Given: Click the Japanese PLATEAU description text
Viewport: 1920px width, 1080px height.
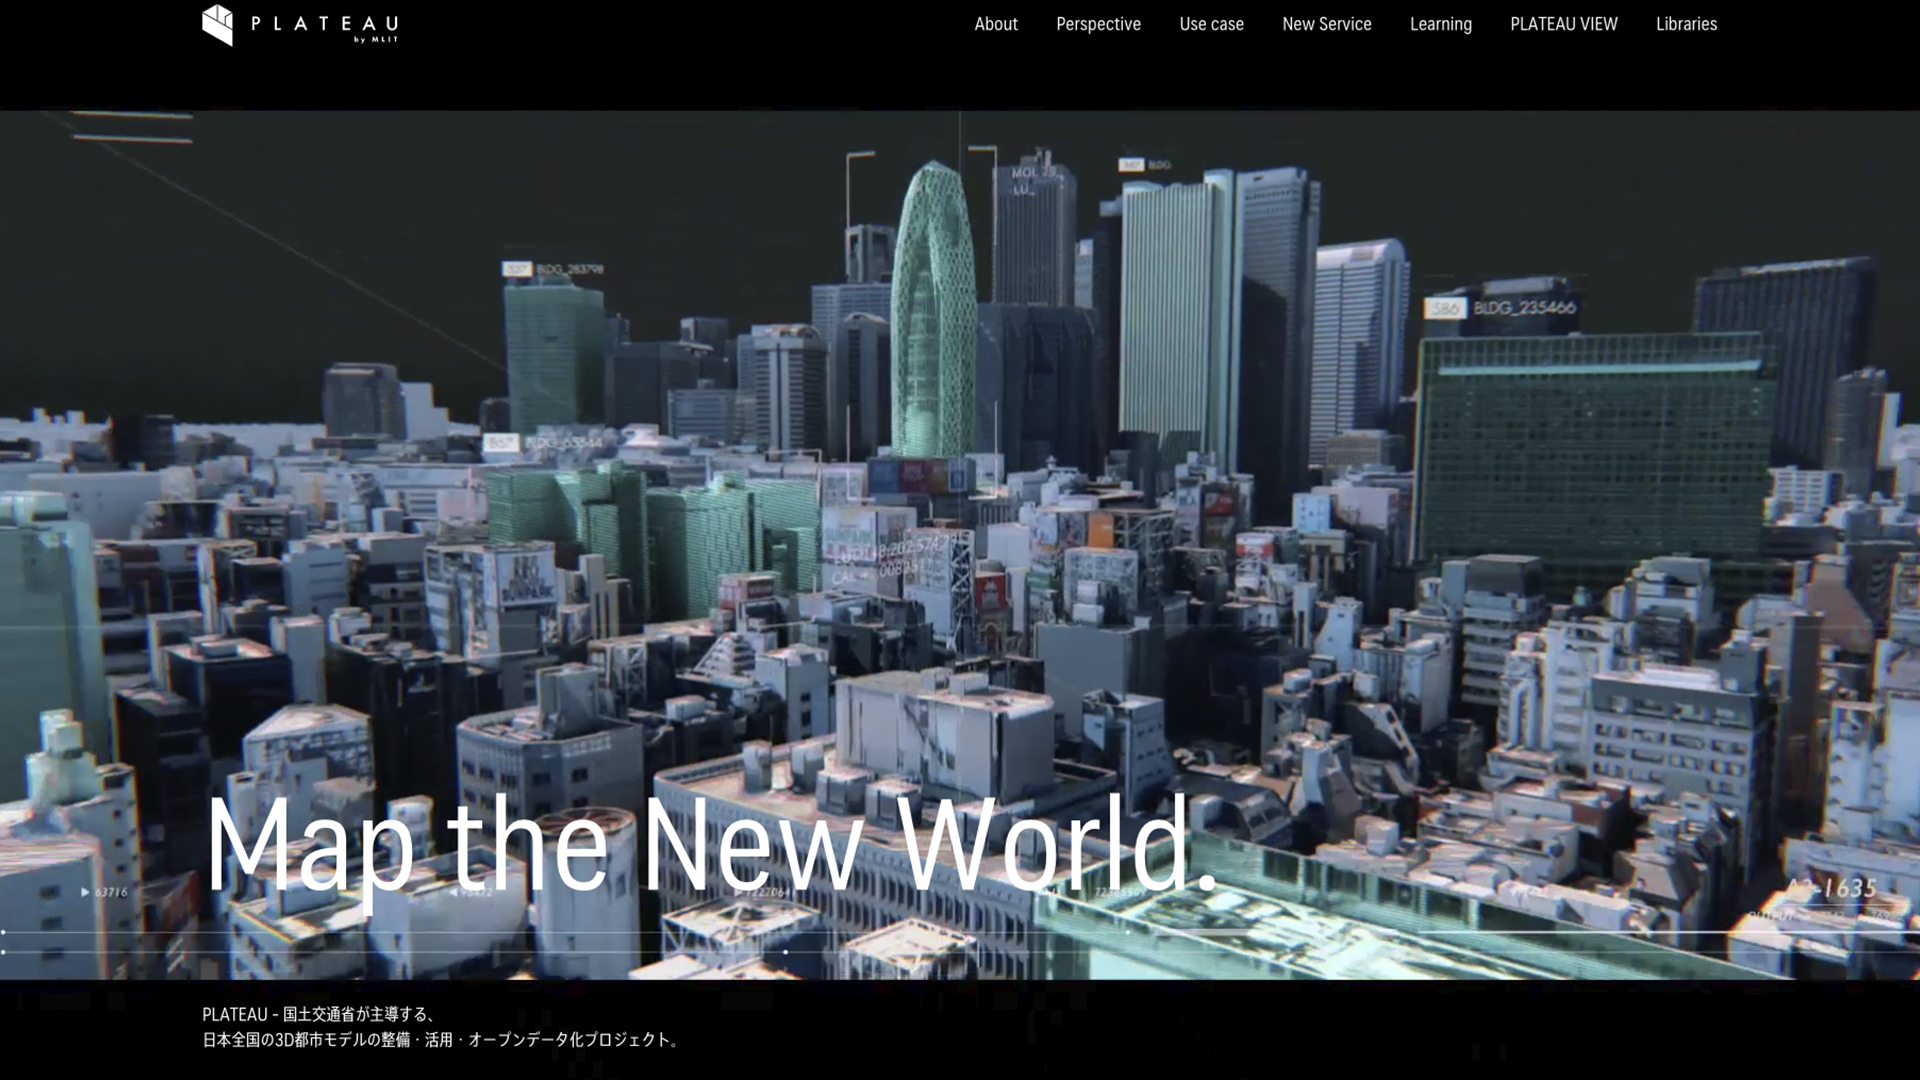Looking at the screenshot, I should (440, 1027).
